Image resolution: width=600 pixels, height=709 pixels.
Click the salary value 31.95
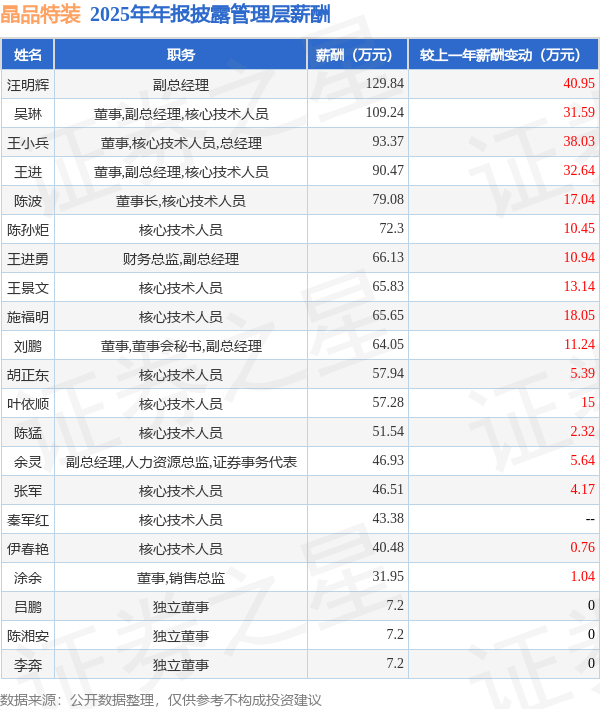click(x=387, y=576)
